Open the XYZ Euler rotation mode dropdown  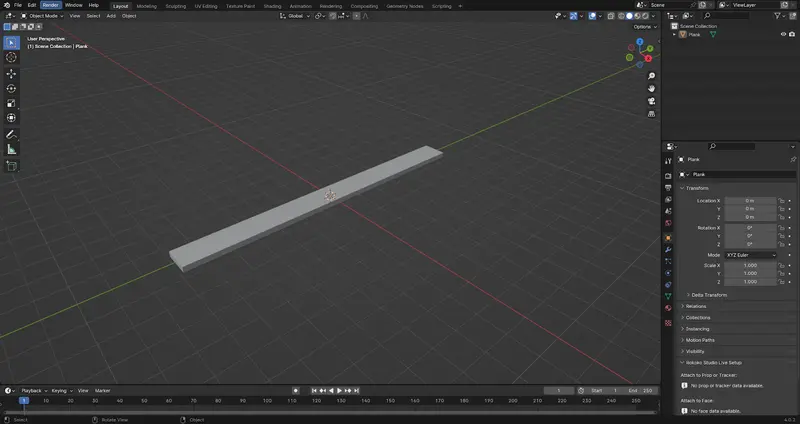point(751,255)
